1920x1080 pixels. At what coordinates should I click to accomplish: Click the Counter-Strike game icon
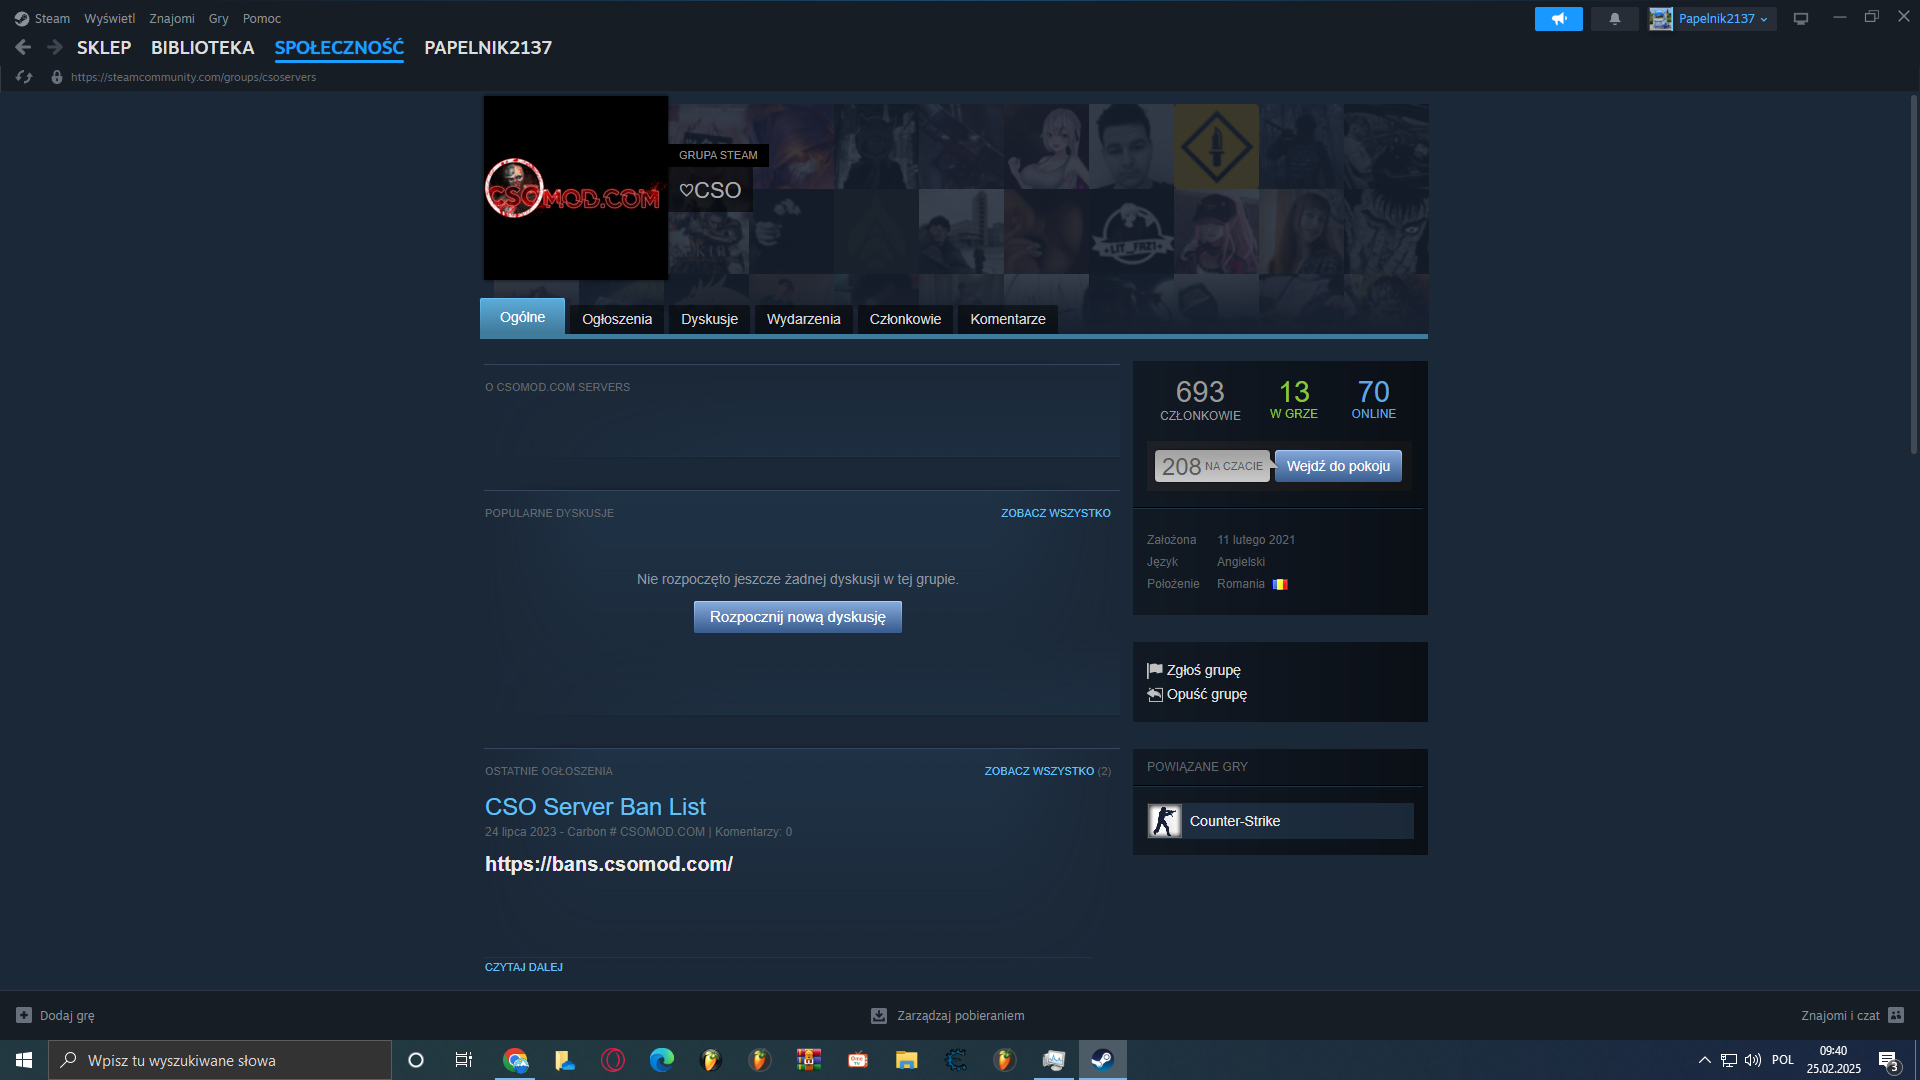1164,821
